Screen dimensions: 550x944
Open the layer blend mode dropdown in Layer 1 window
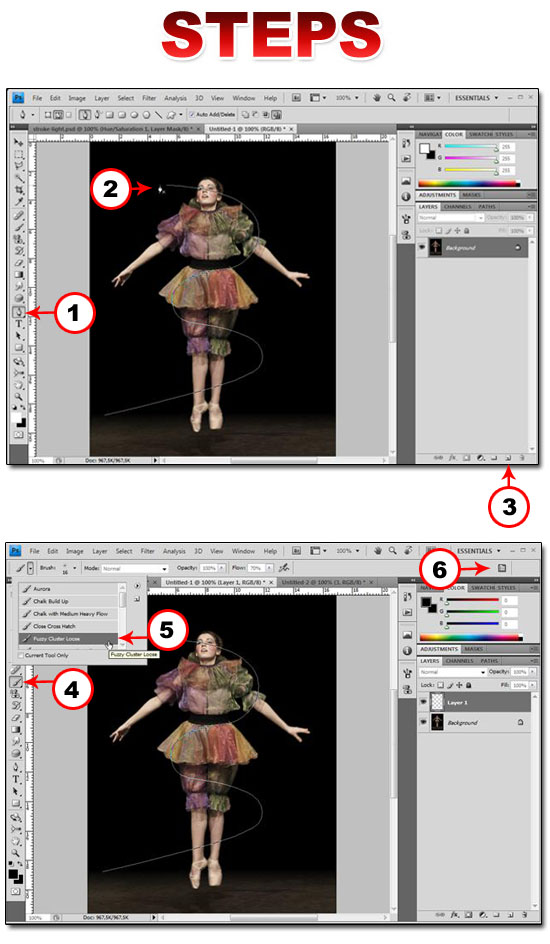click(x=453, y=672)
